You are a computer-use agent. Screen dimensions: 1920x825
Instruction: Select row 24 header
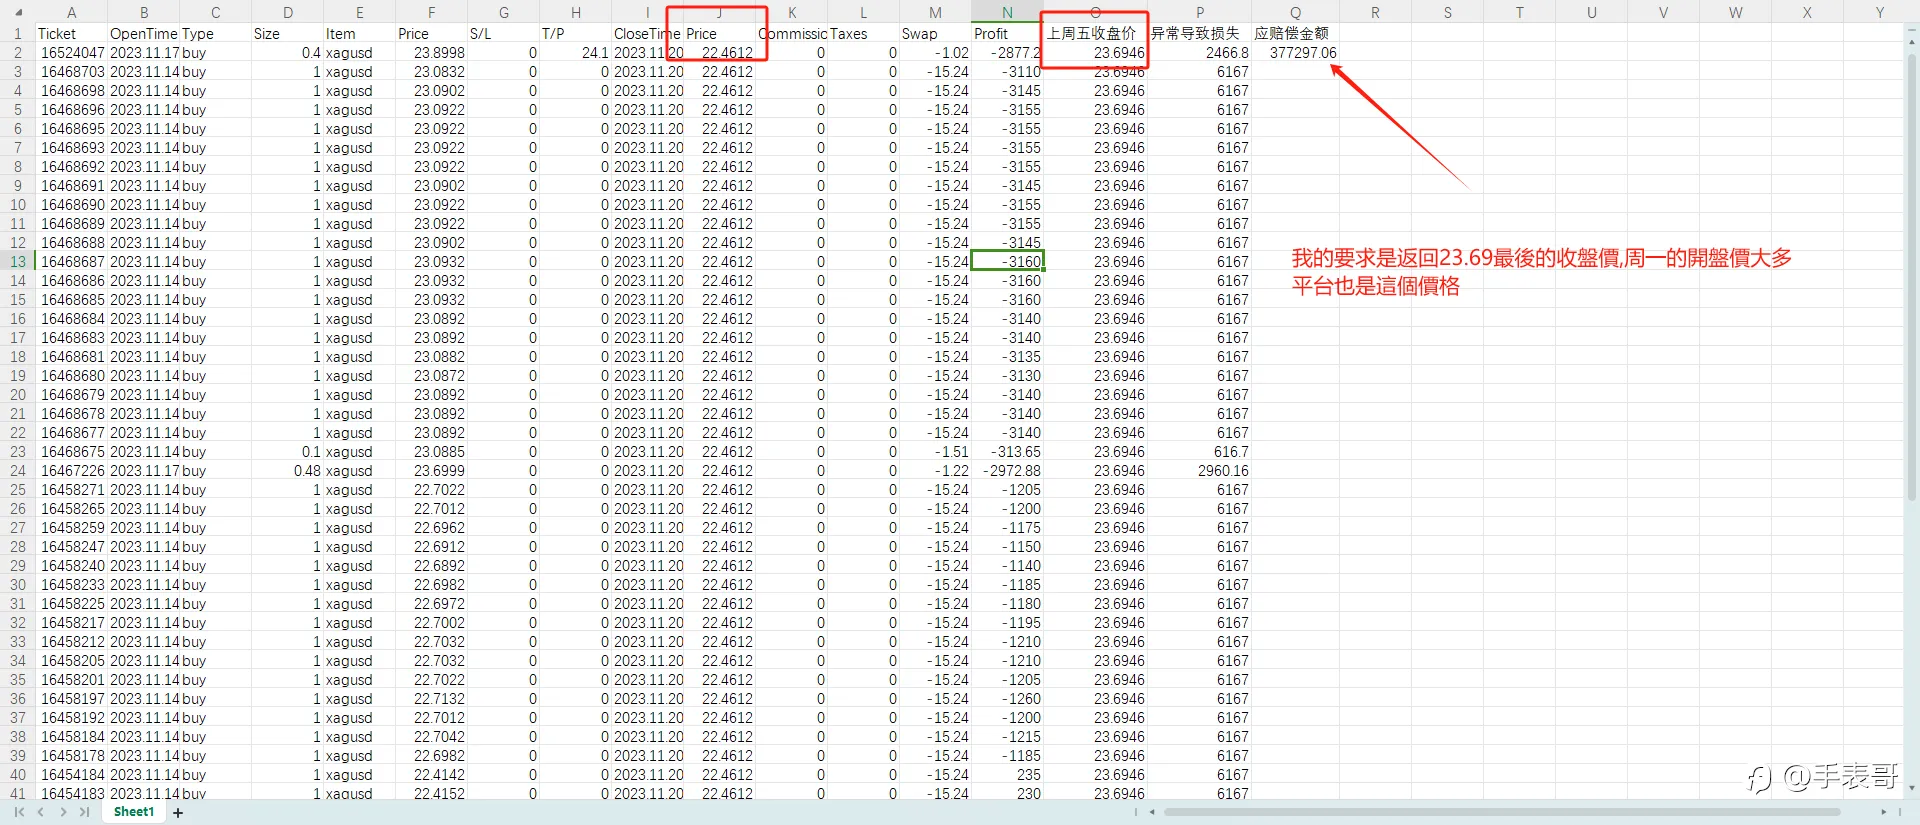coord(17,470)
